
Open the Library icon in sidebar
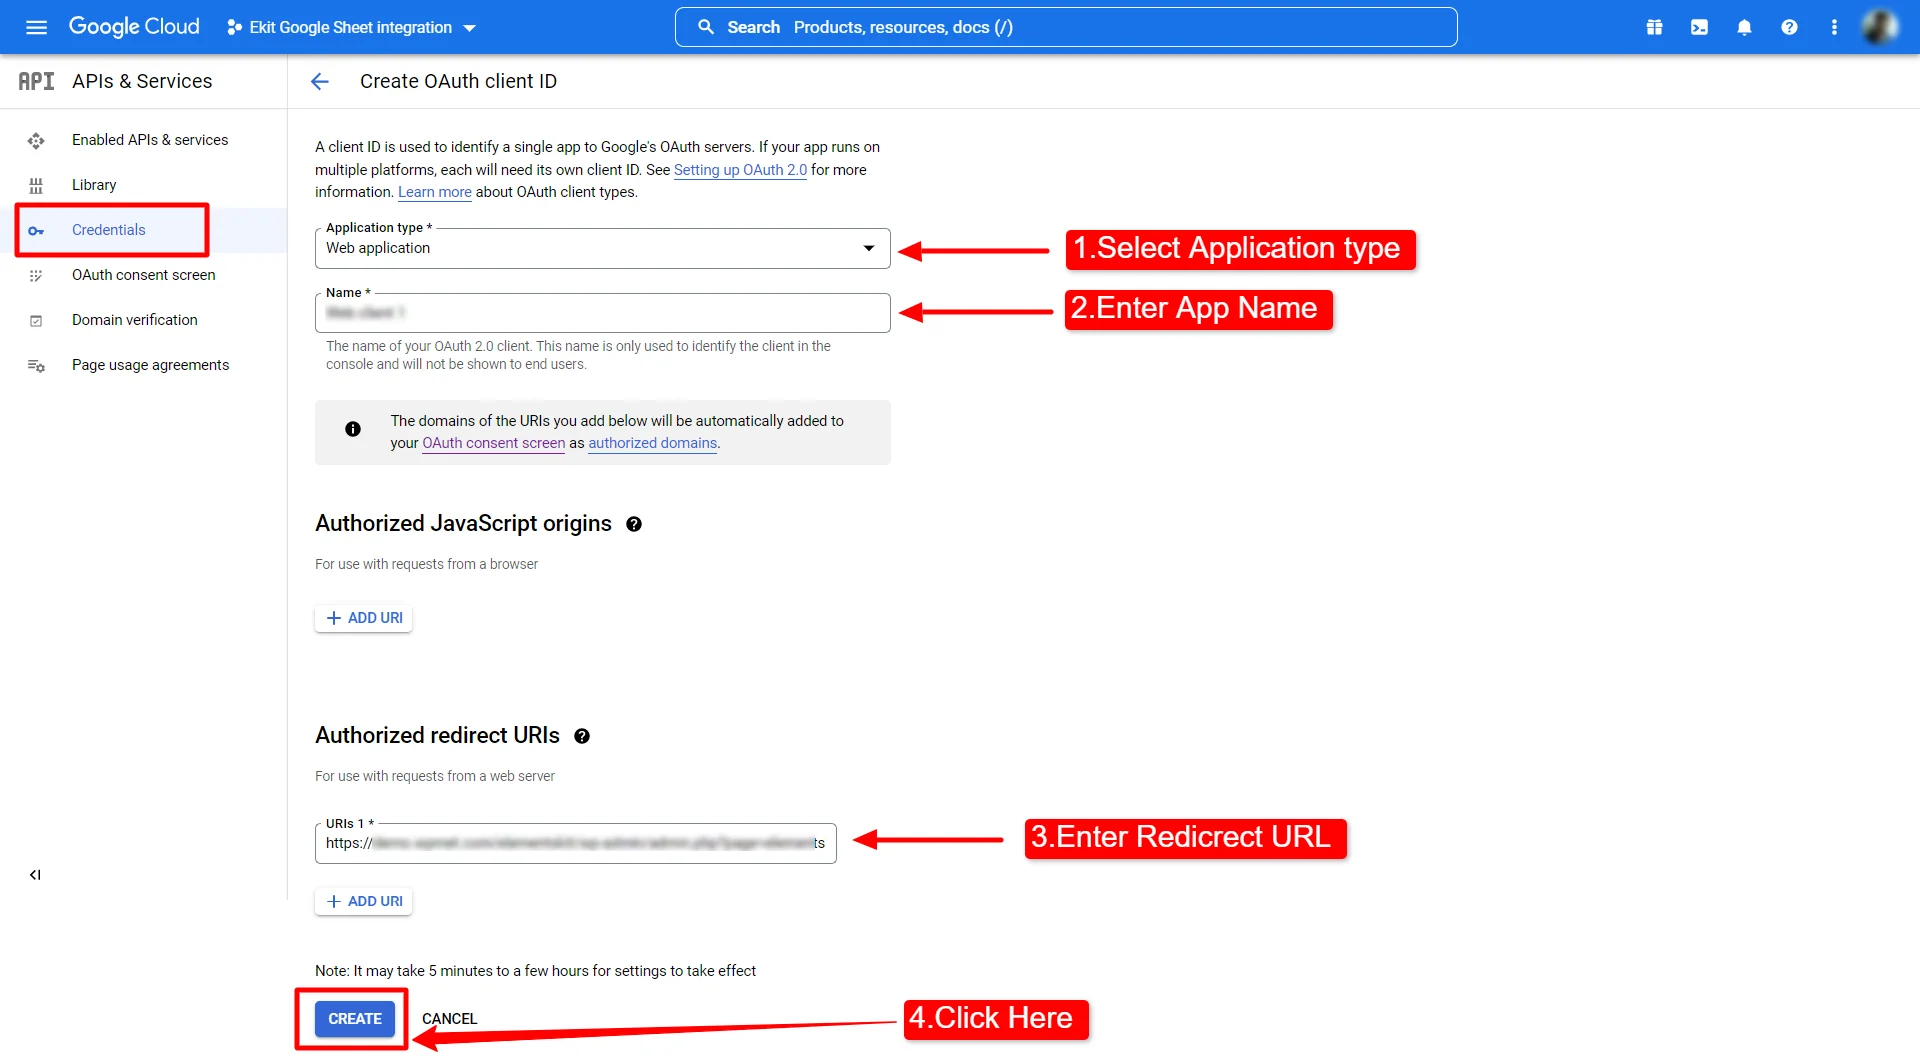tap(36, 185)
